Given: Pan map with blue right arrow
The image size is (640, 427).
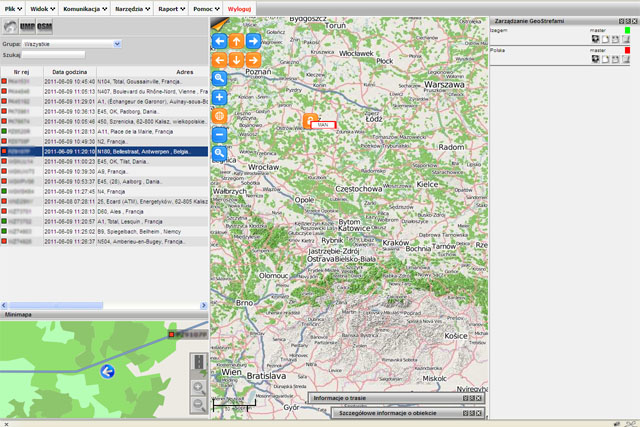Looking at the screenshot, I should pos(253,41).
